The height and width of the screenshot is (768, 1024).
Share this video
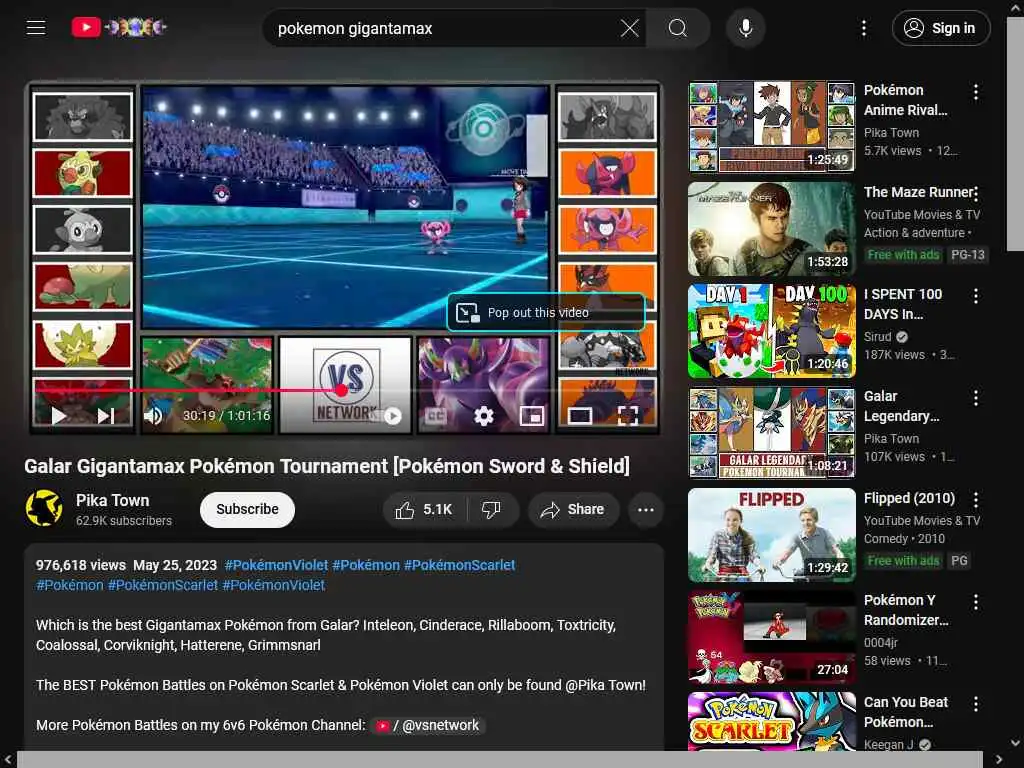pos(573,509)
